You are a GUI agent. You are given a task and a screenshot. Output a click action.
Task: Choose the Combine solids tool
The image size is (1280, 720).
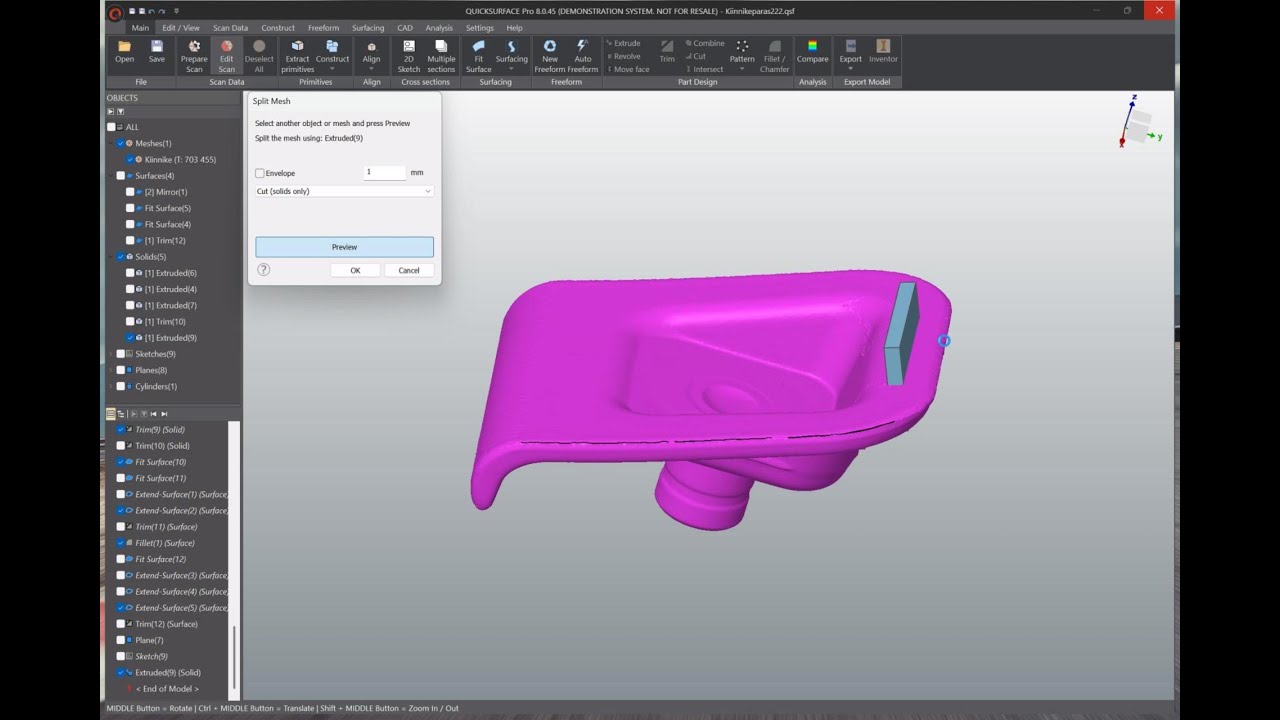tap(706, 44)
